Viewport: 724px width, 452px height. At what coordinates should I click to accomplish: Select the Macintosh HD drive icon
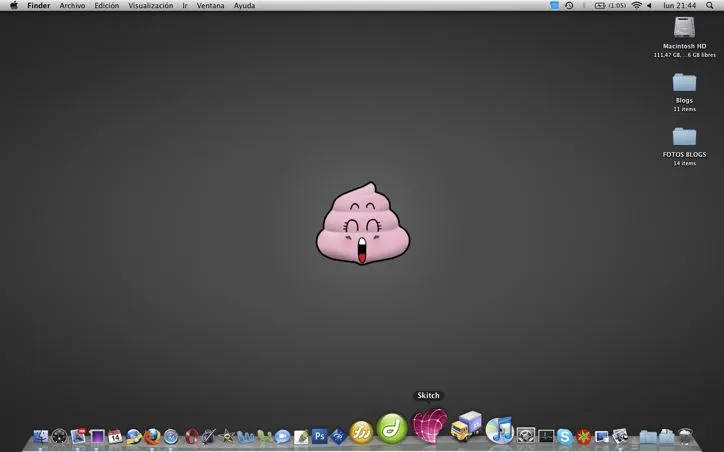click(x=684, y=27)
